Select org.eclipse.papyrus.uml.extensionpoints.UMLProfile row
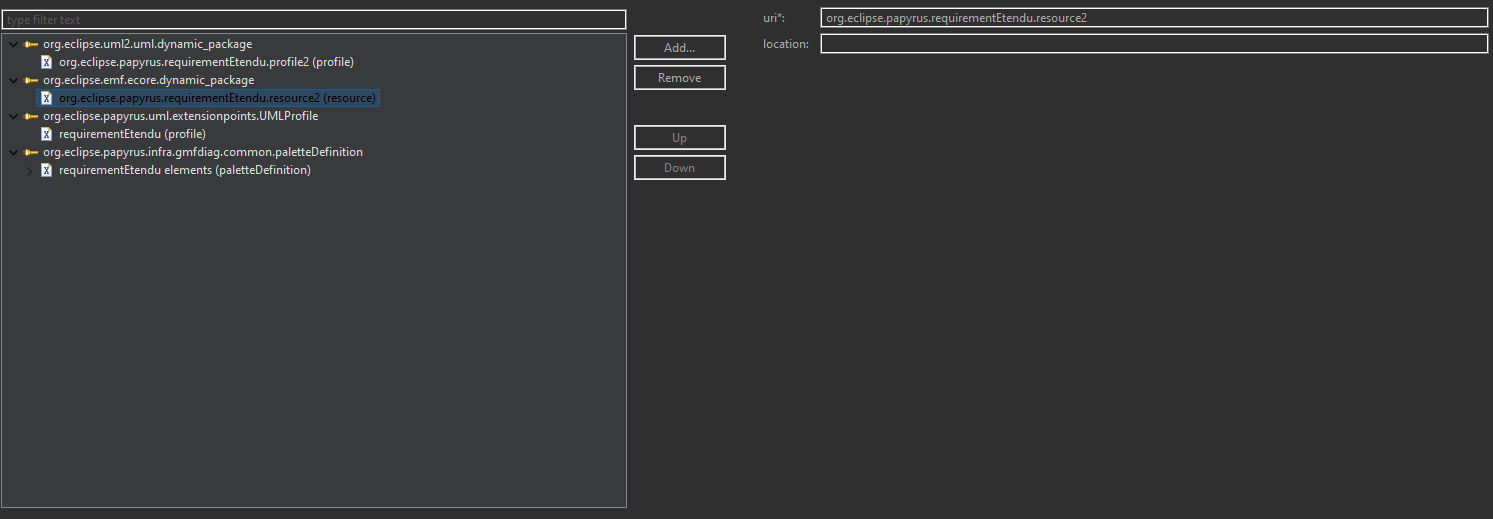Screen dimensions: 1493x519 click(180, 116)
